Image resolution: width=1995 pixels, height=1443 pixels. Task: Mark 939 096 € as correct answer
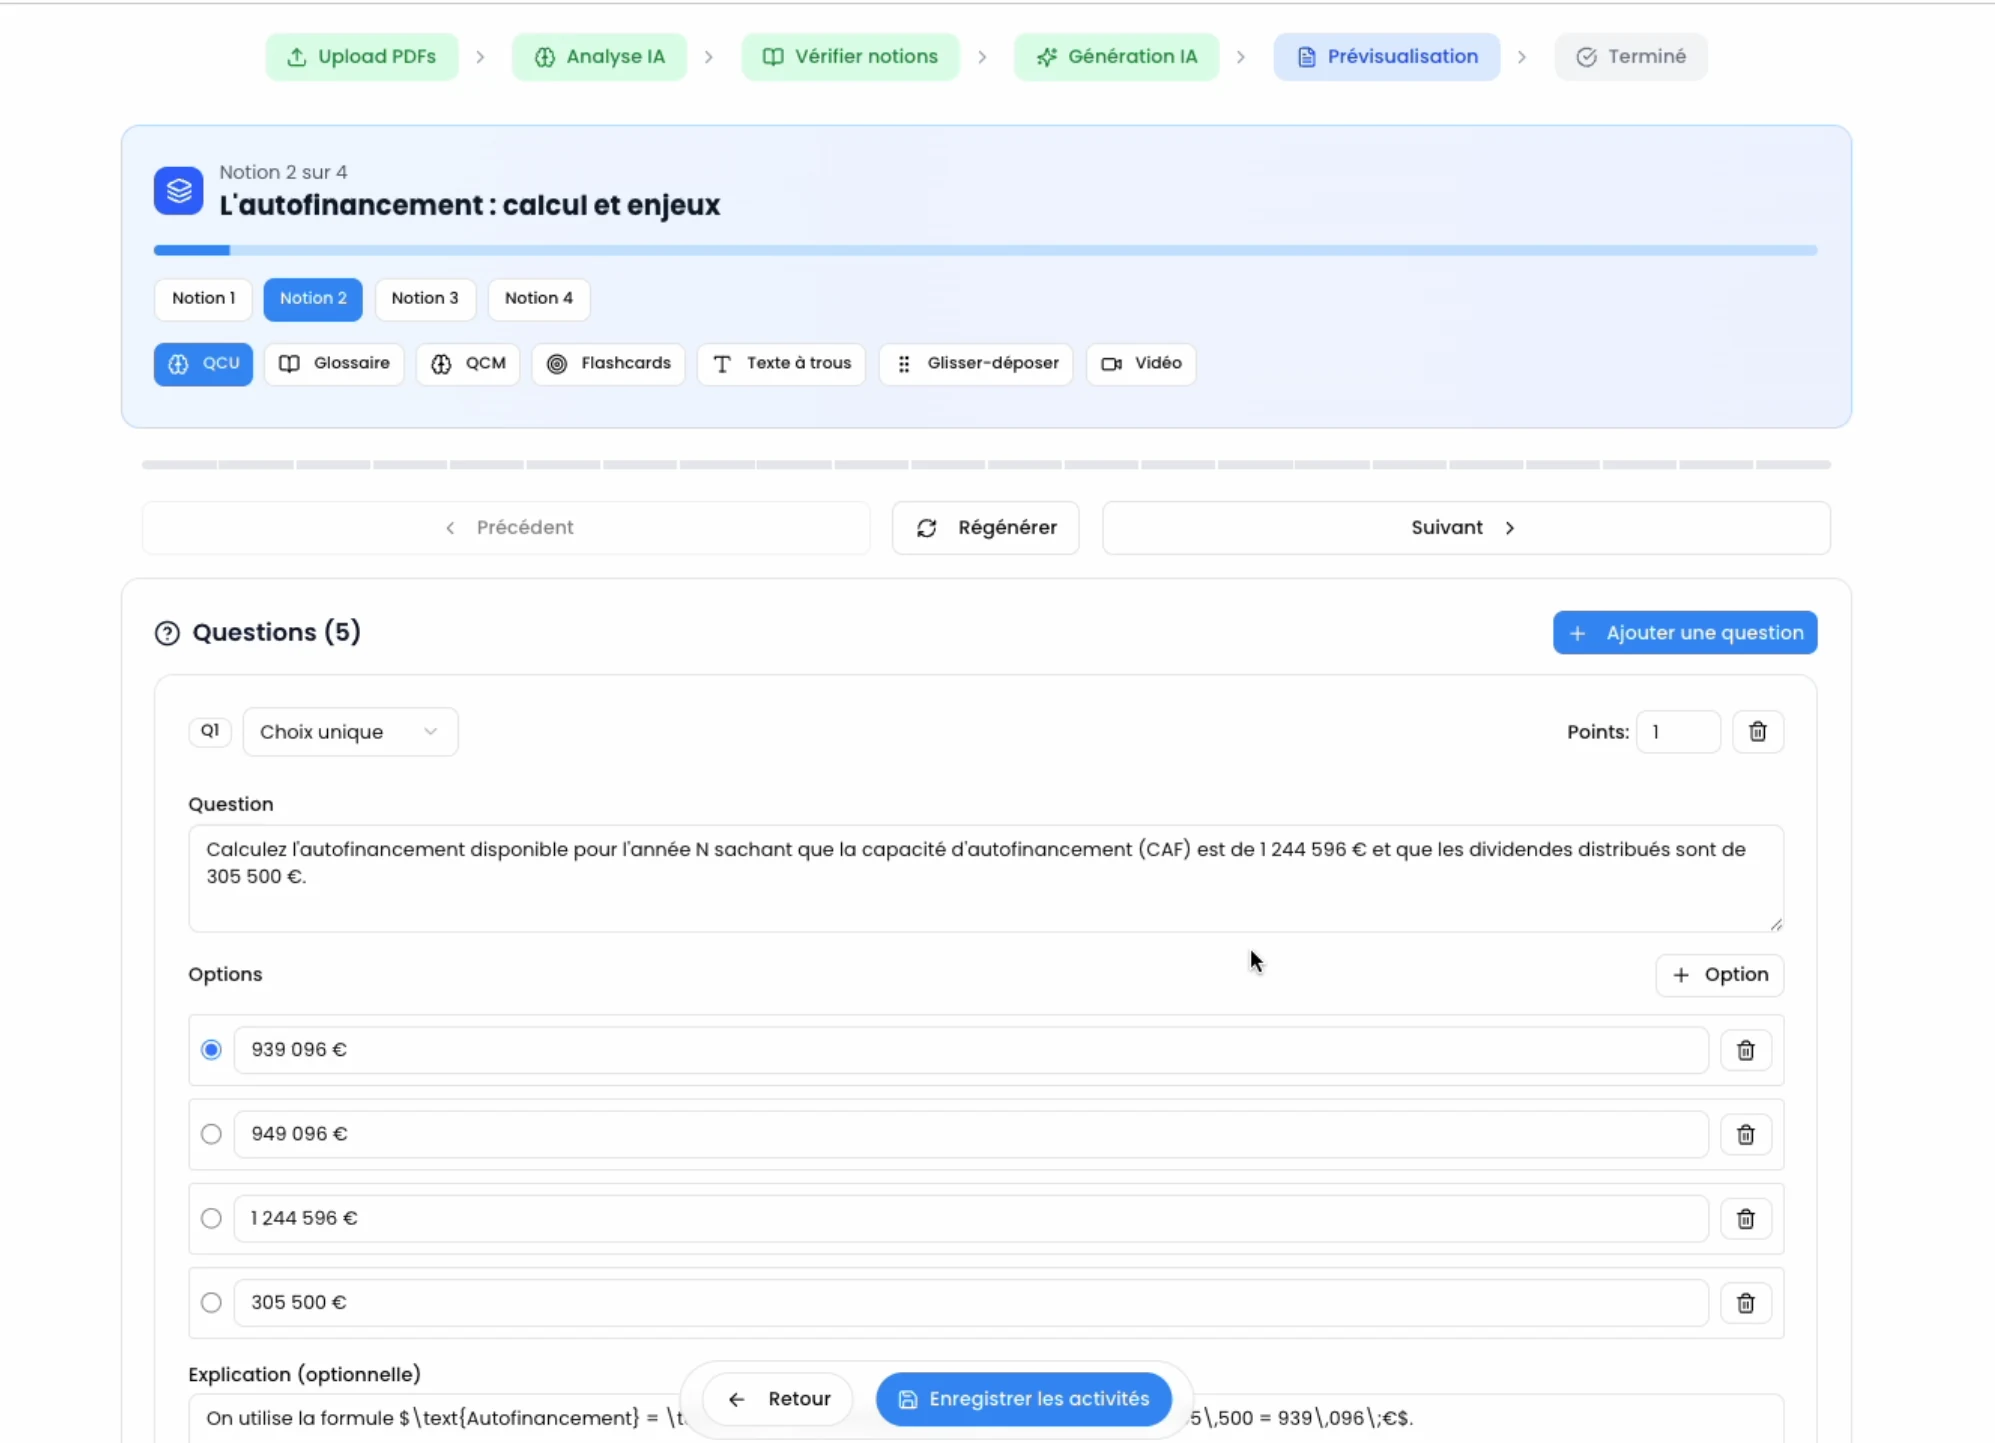coord(211,1050)
